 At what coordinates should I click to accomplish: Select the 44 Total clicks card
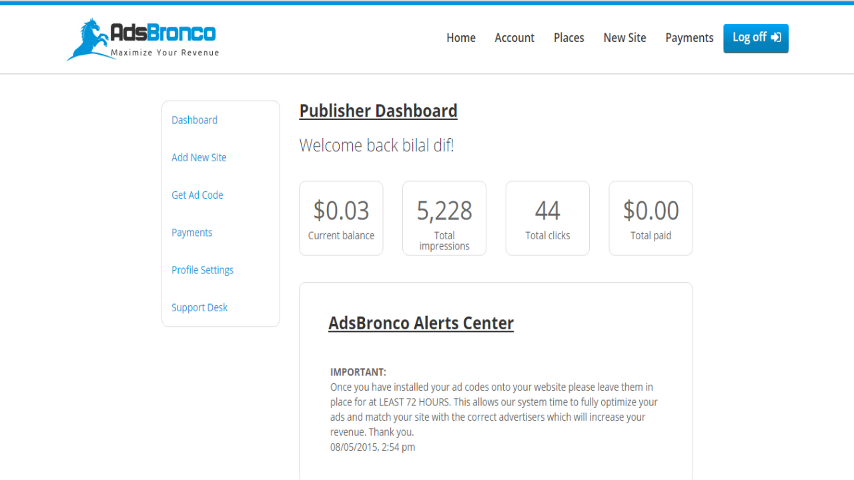pyautogui.click(x=547, y=218)
